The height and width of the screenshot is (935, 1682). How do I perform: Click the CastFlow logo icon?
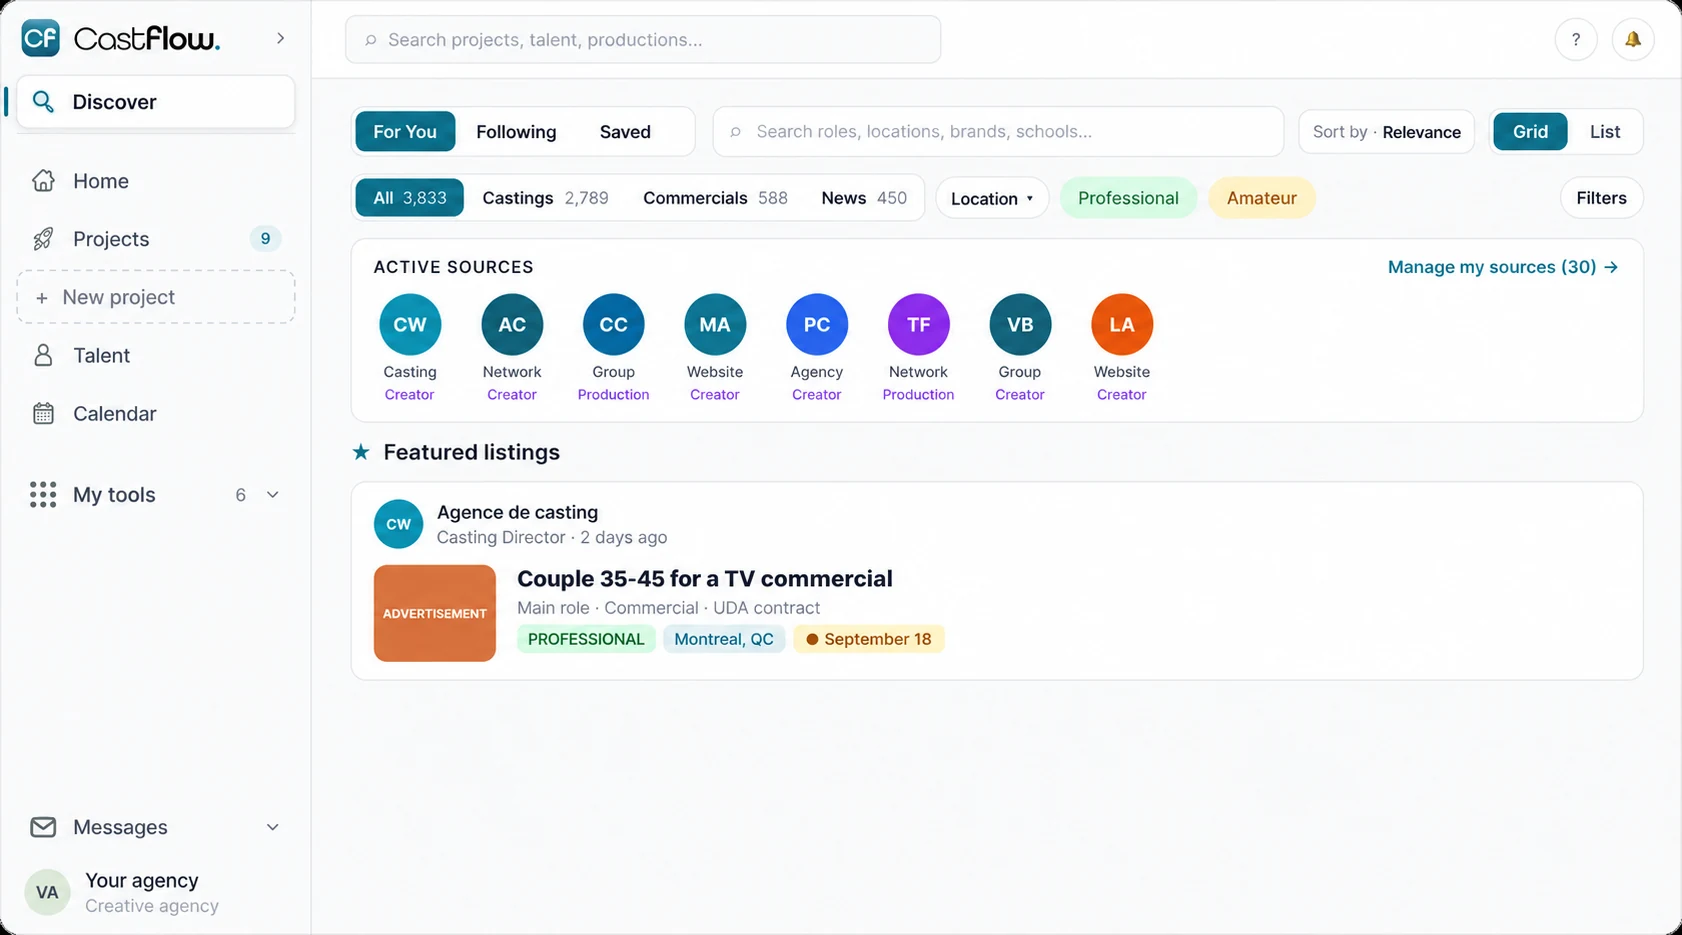pyautogui.click(x=40, y=39)
